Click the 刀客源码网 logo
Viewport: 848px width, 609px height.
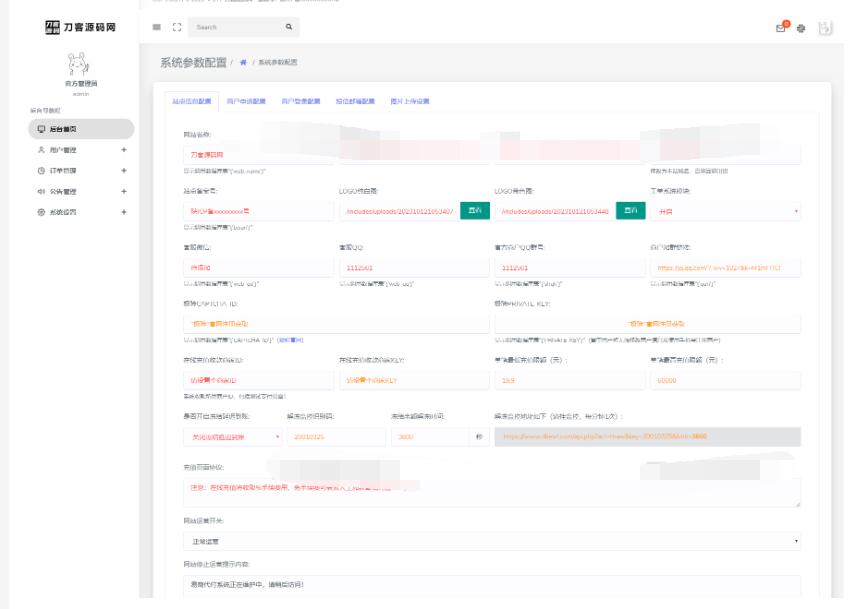click(x=75, y=25)
